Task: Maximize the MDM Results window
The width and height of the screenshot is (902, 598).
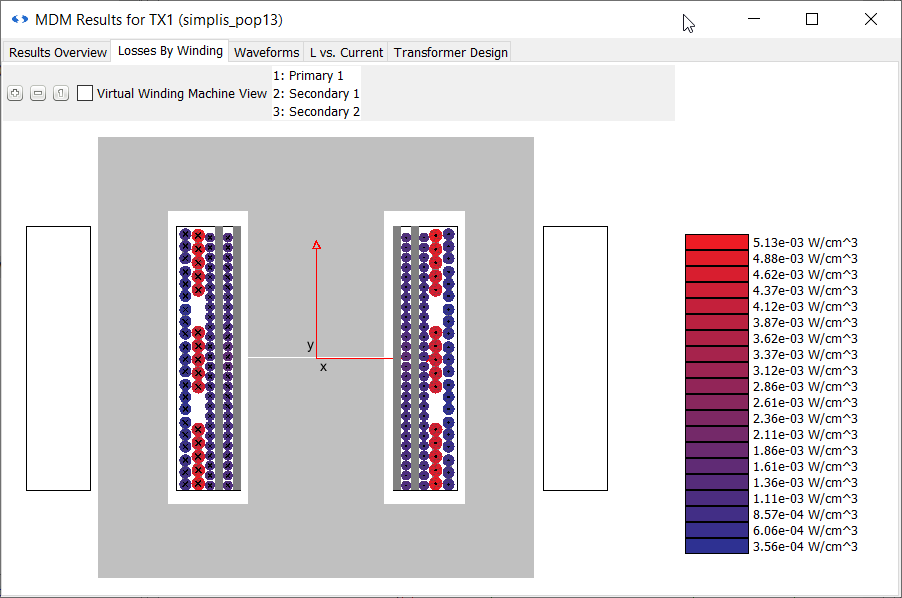Action: 812,19
